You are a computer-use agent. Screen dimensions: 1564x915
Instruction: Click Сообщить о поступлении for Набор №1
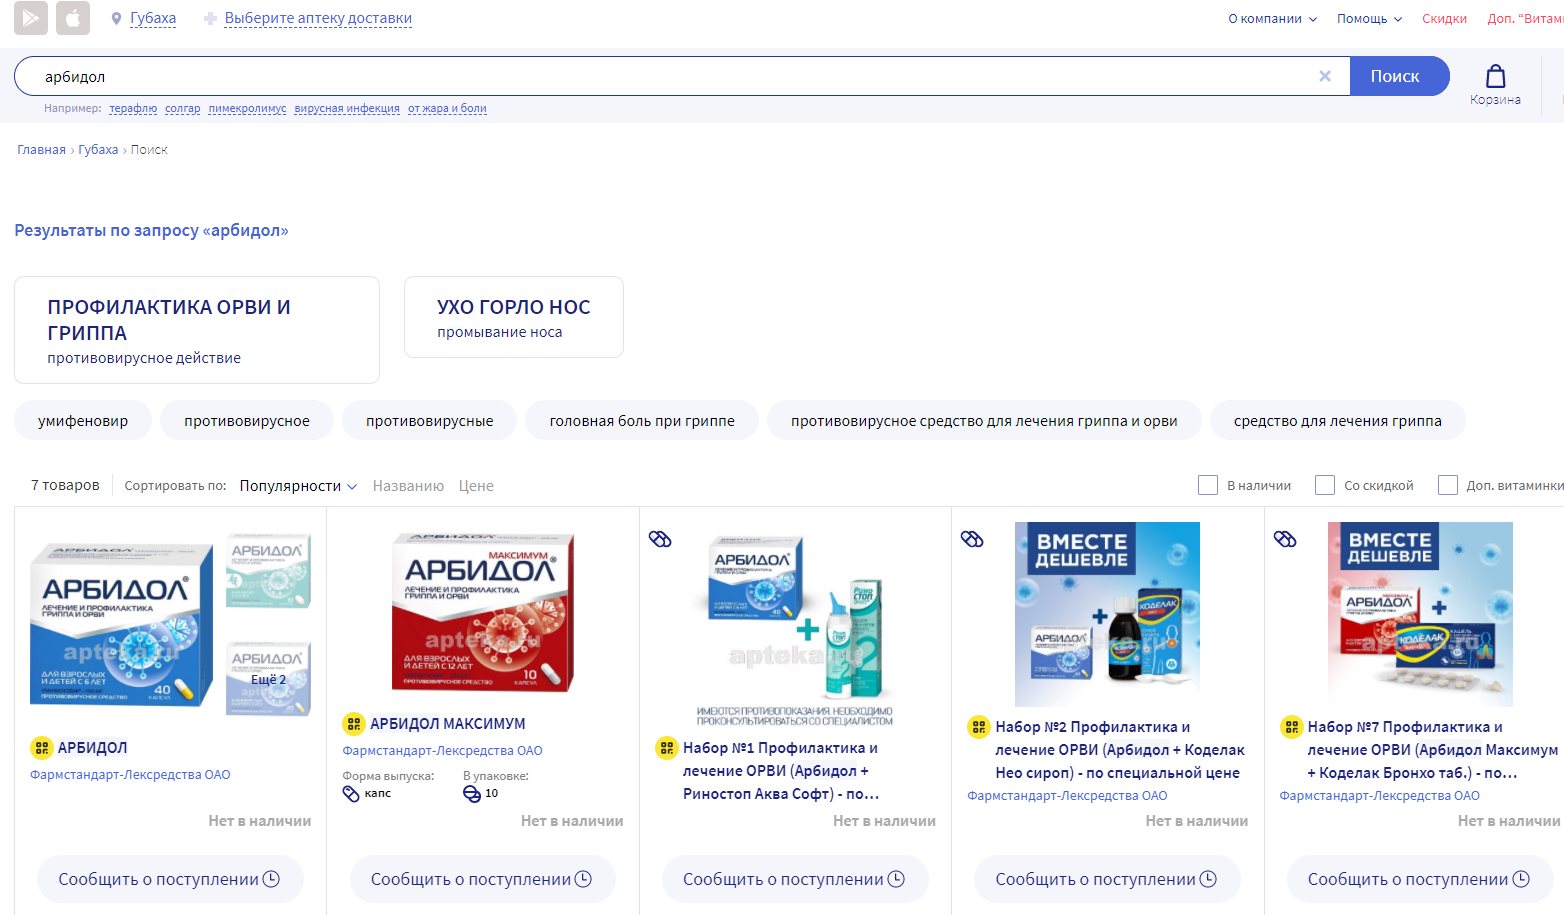point(795,879)
